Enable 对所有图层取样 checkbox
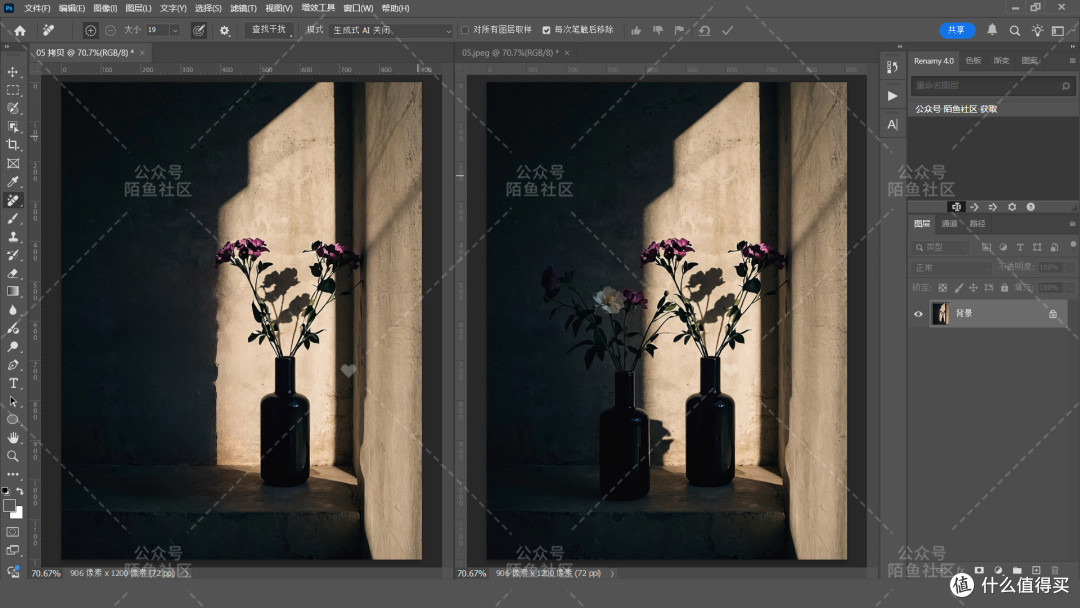This screenshot has height=608, width=1080. coord(465,30)
